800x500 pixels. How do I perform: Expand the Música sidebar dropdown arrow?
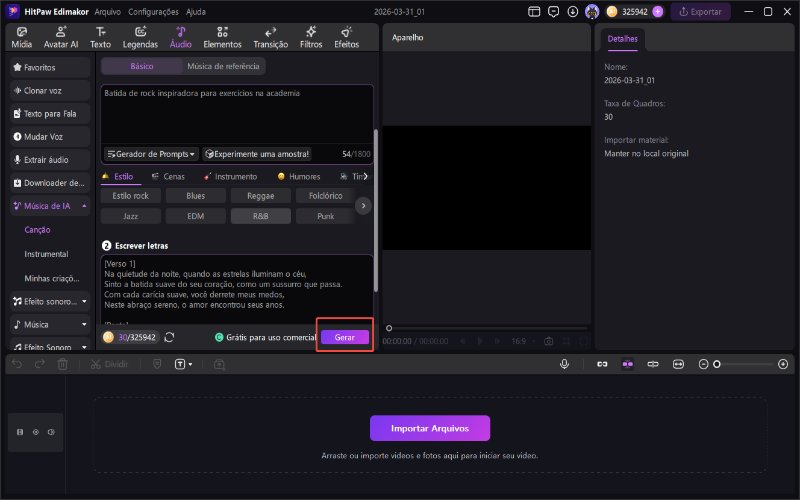[85, 324]
